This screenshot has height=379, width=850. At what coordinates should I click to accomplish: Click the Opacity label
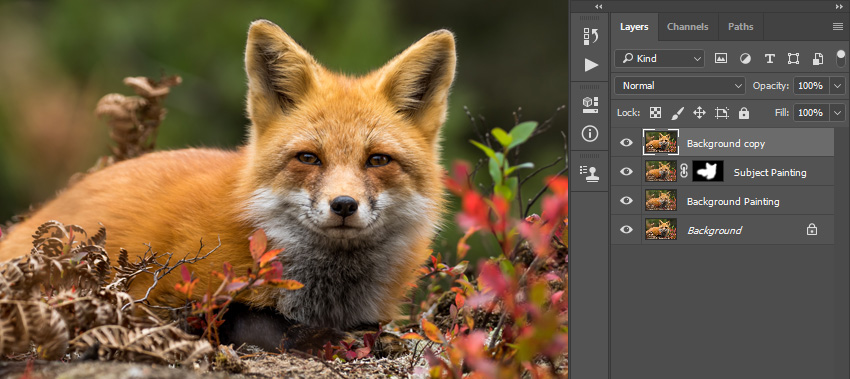tap(771, 86)
